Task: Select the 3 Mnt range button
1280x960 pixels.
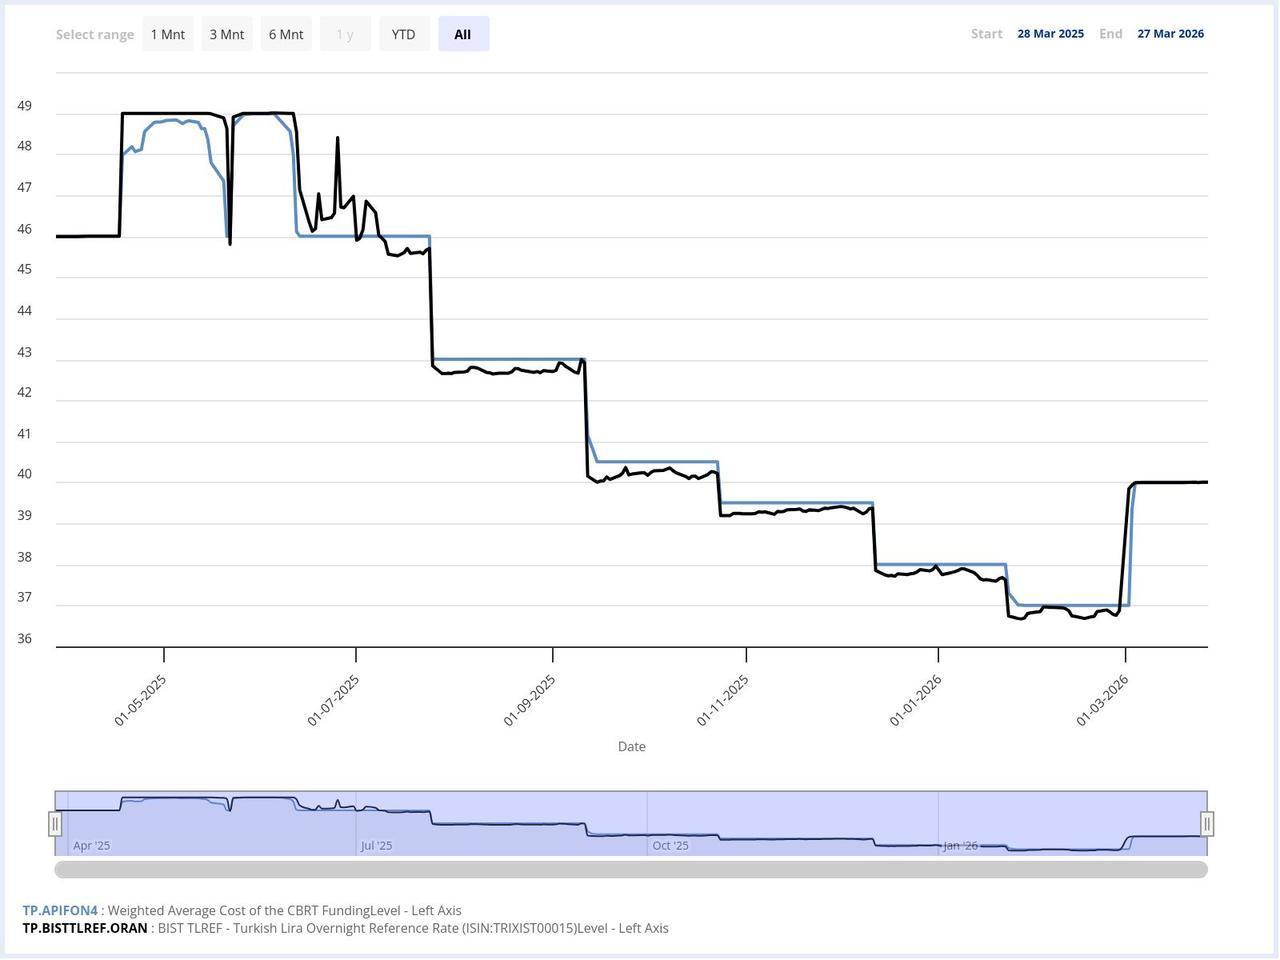Action: (226, 33)
